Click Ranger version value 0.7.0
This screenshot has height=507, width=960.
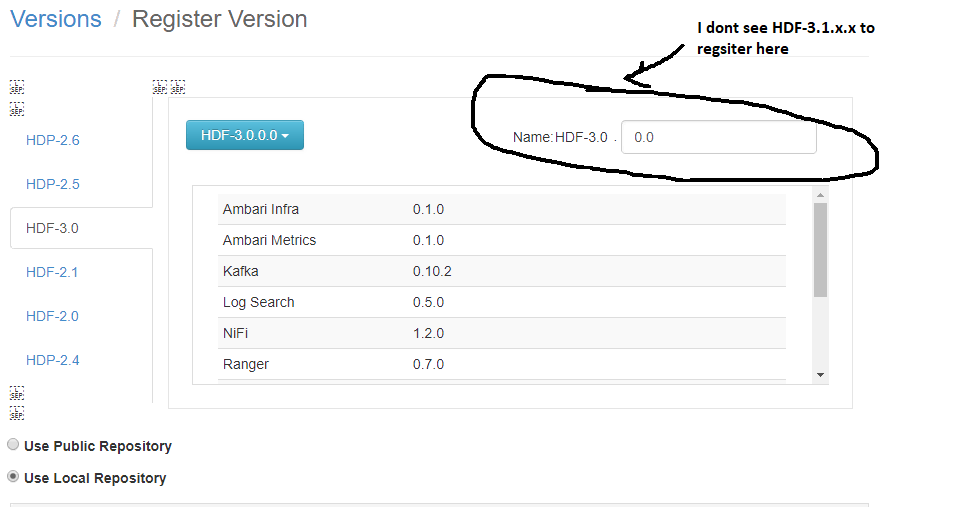[x=429, y=364]
